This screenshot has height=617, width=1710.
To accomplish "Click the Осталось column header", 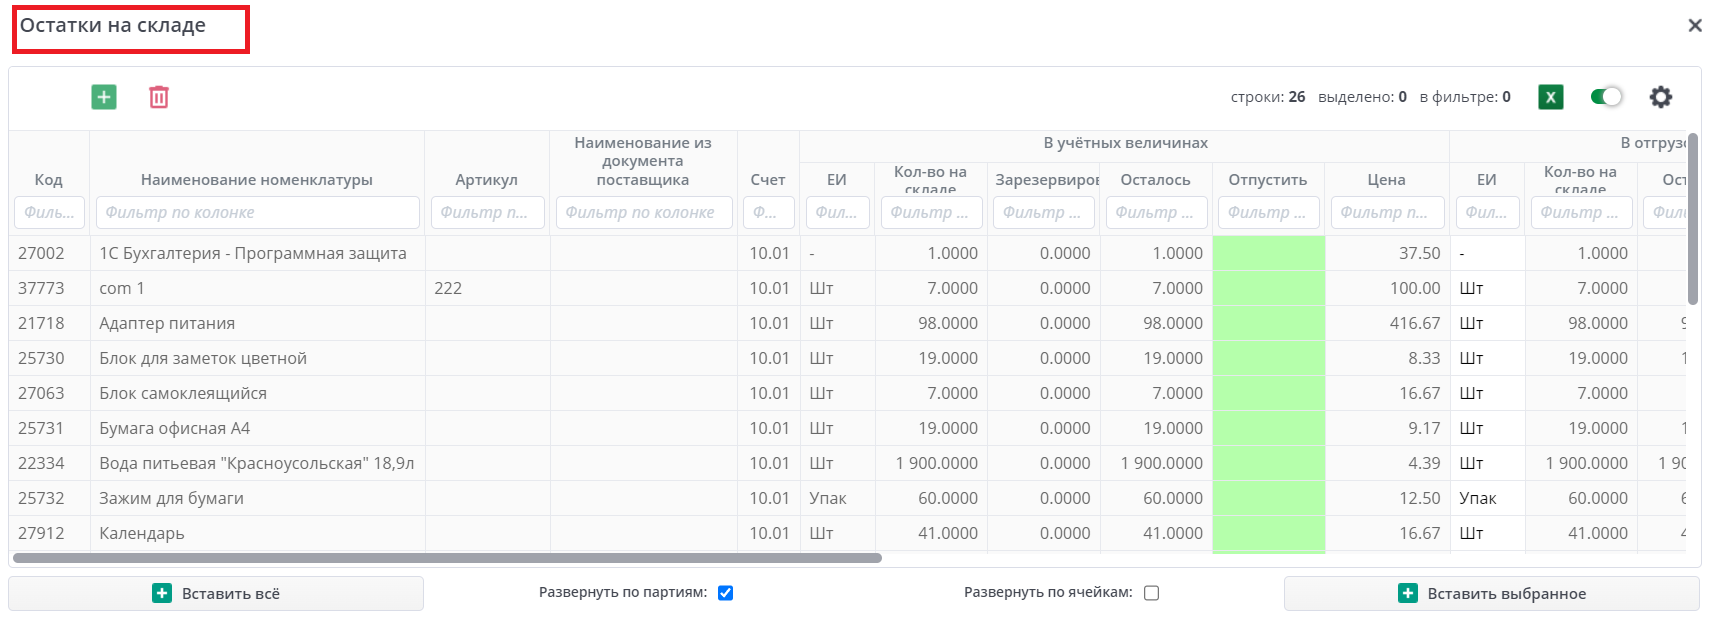I will (1155, 180).
